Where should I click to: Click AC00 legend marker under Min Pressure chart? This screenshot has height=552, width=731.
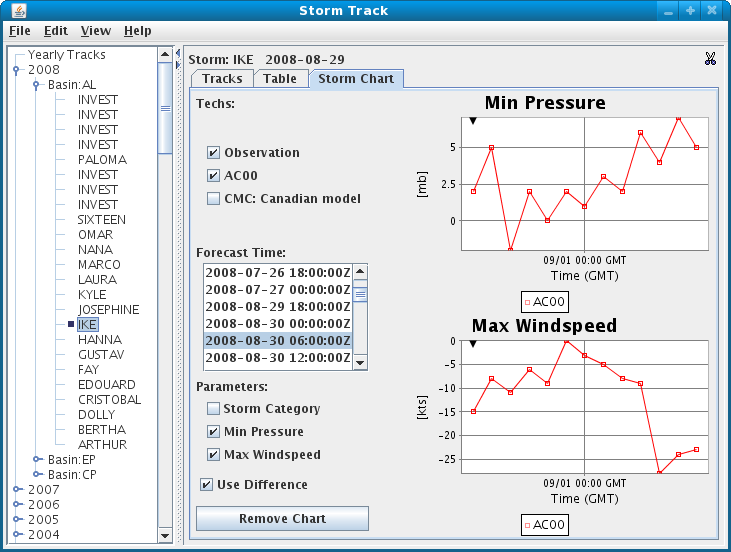pos(528,301)
